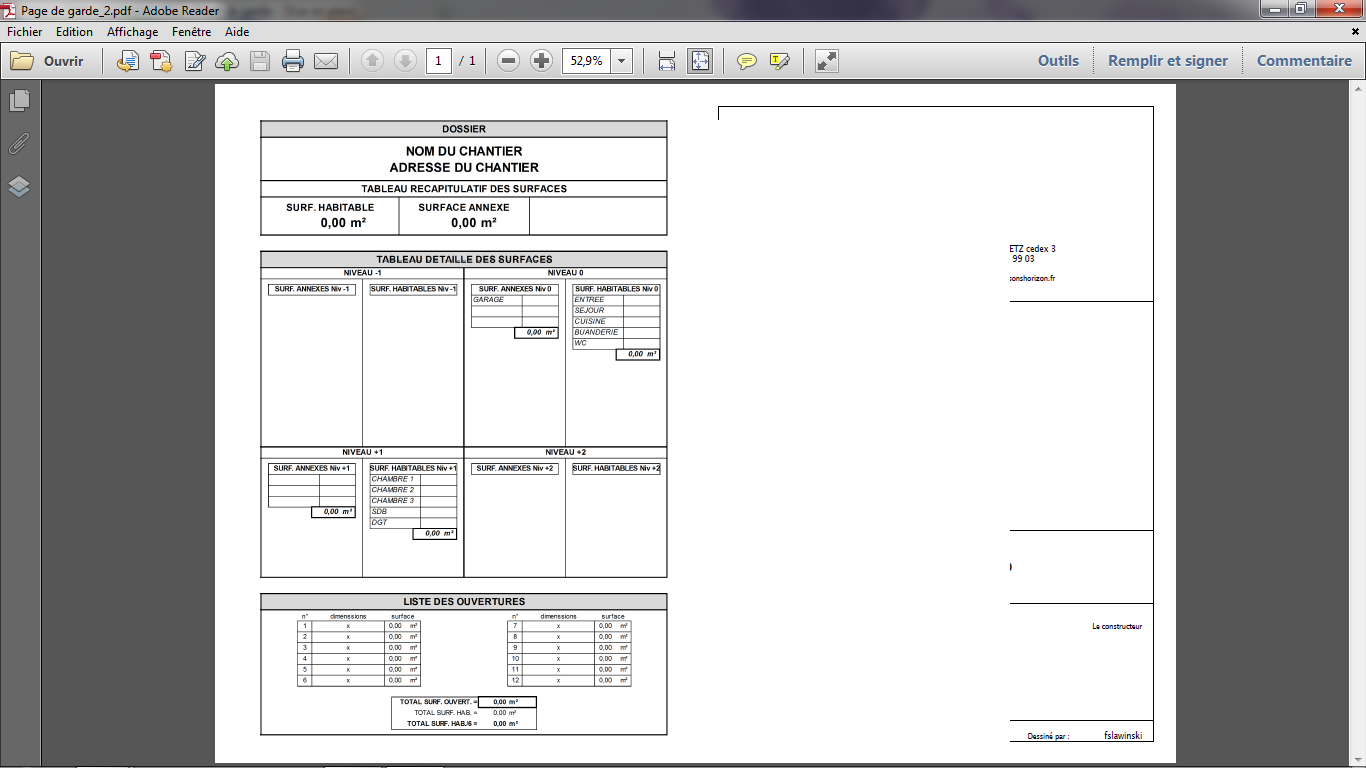1366x768 pixels.
Task: Click the SDB row
Action: click(413, 511)
